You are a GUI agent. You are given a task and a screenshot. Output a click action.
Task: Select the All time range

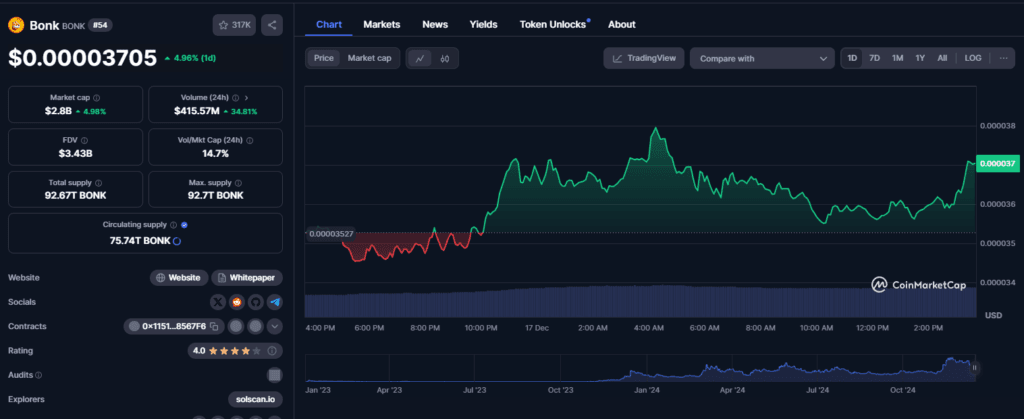pos(942,58)
